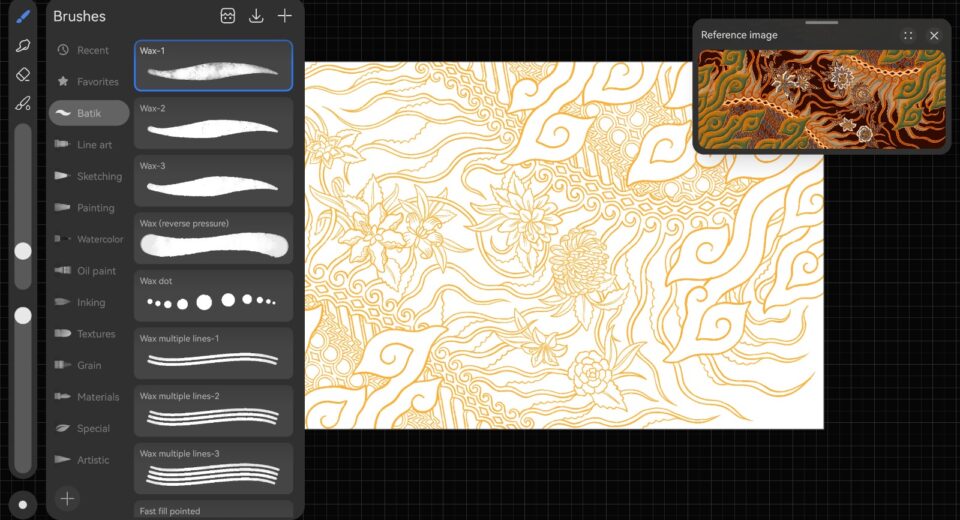Close the Reference image panel

[934, 35]
